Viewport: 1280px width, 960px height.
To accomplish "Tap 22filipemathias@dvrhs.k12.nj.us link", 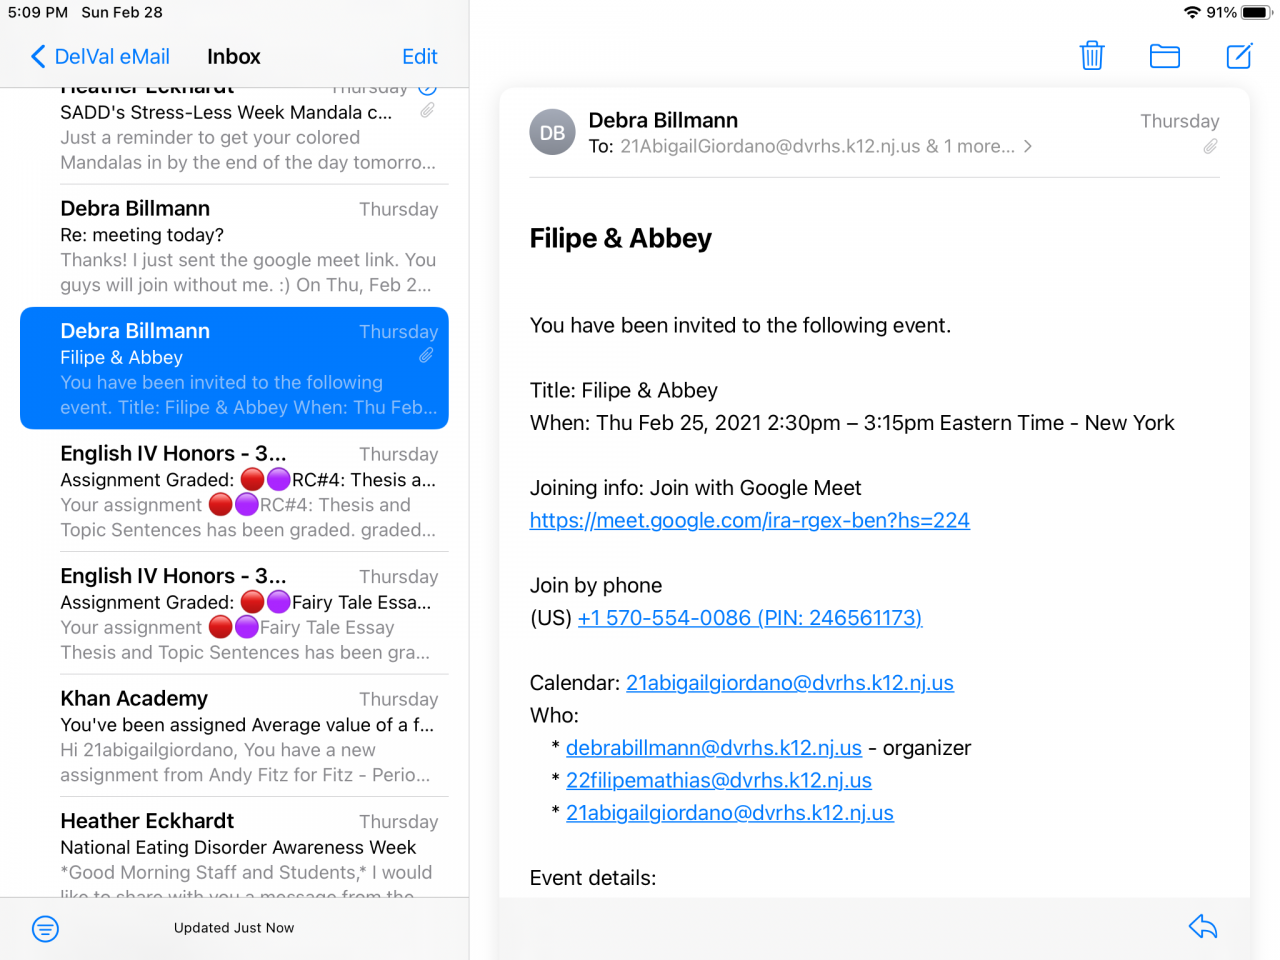I will tap(719, 780).
